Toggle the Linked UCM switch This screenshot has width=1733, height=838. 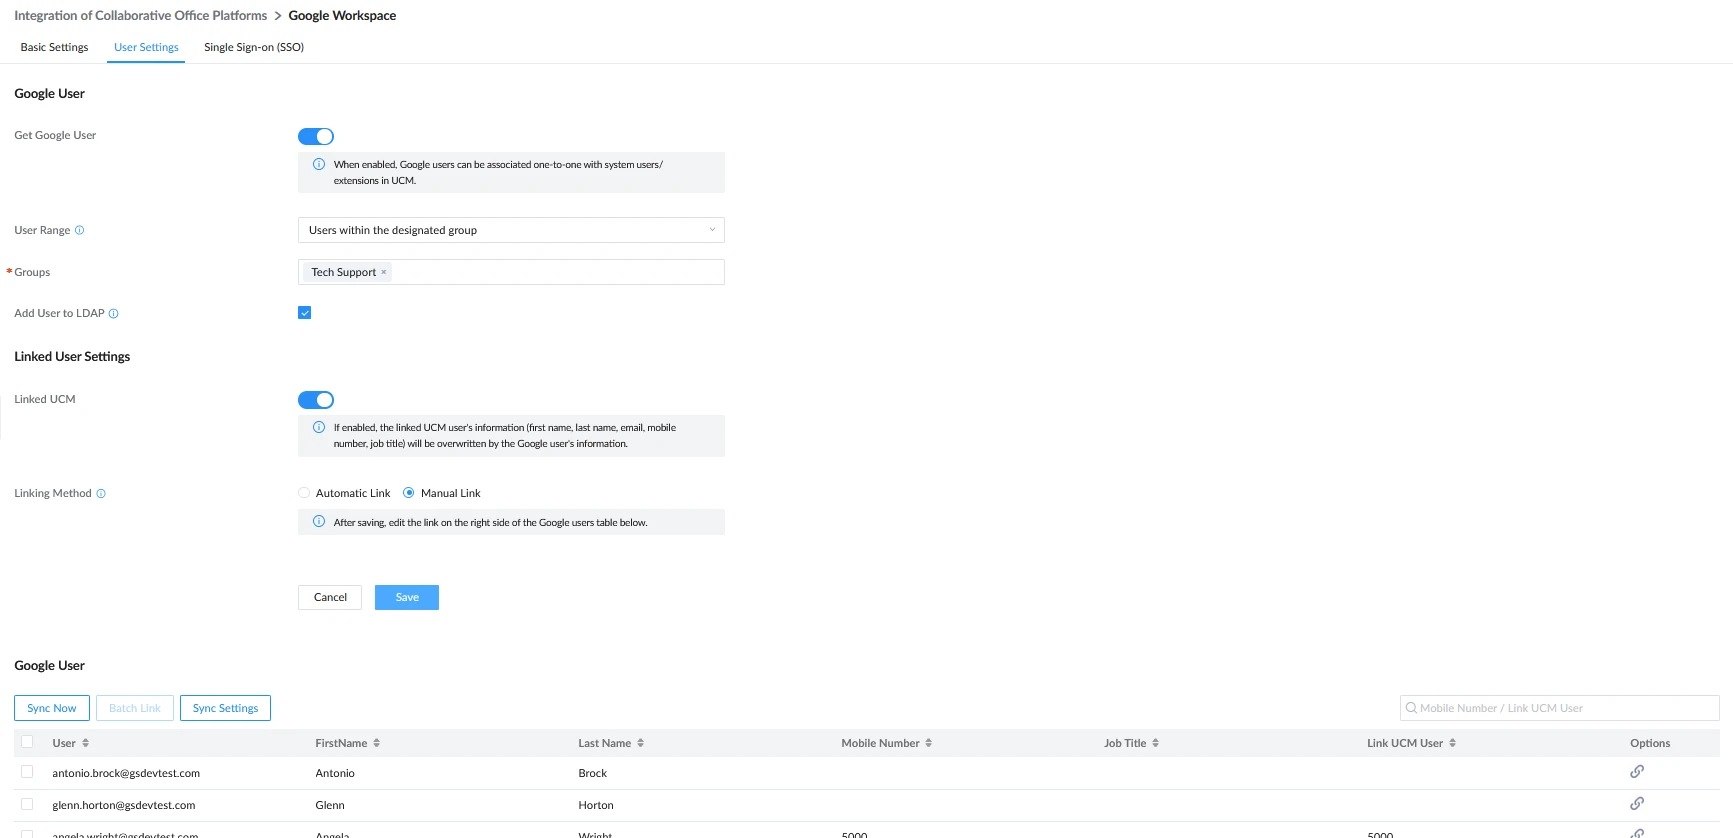click(x=316, y=400)
